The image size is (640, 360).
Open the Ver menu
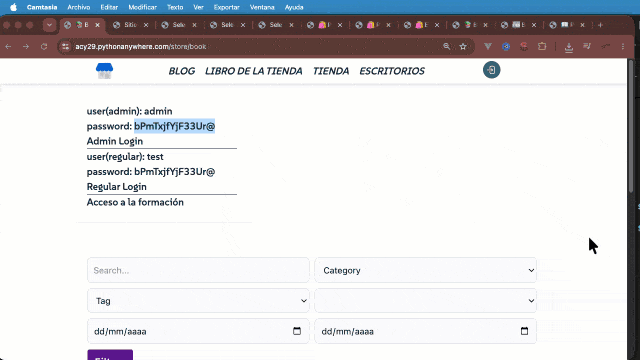coord(198,7)
